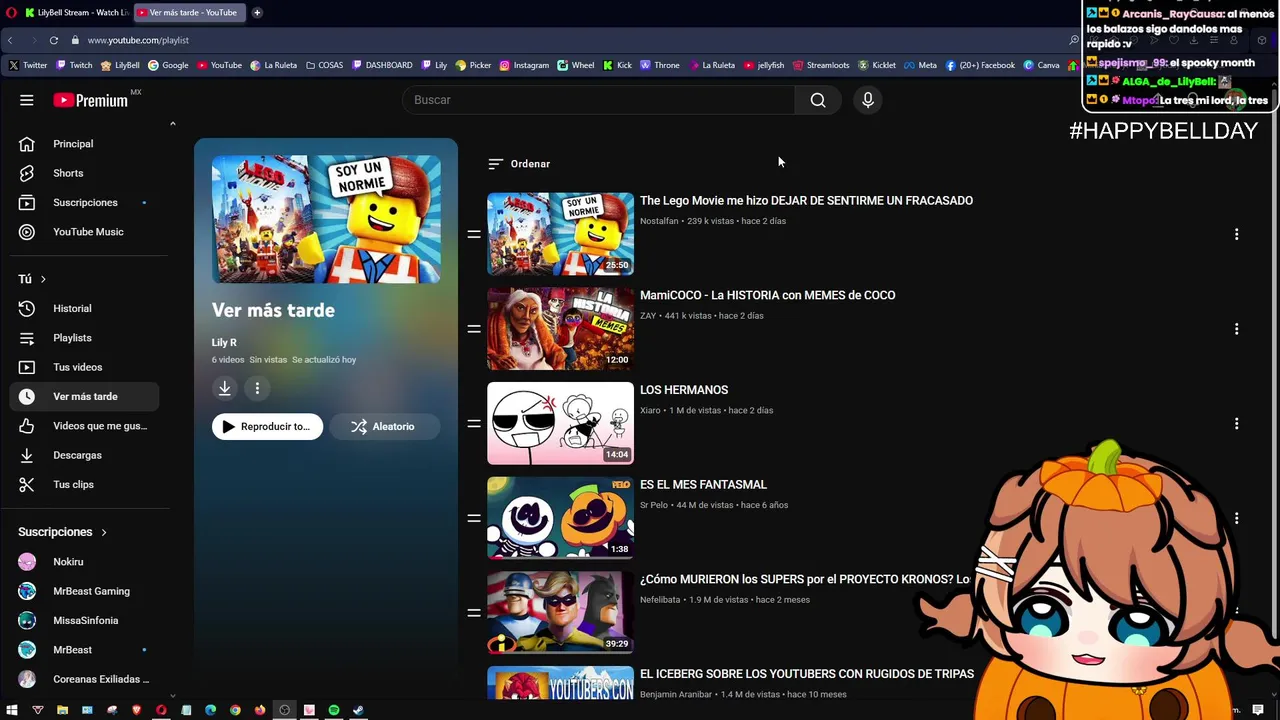Open playlist three-dot options menu

(257, 388)
